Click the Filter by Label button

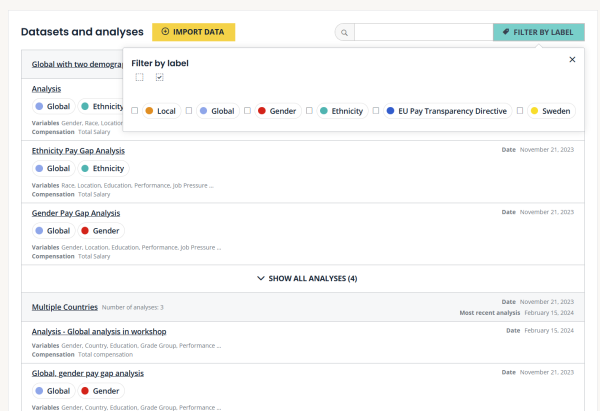(538, 32)
